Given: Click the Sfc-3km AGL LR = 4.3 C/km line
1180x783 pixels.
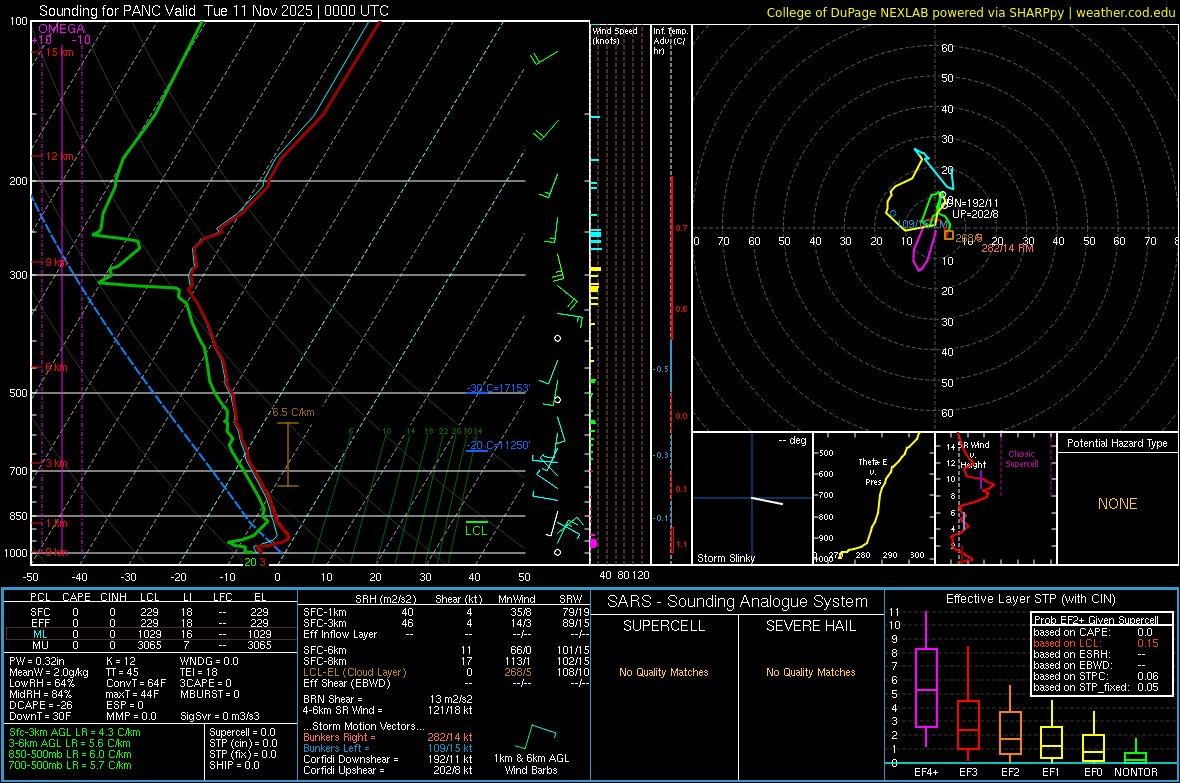Looking at the screenshot, I should [75, 732].
